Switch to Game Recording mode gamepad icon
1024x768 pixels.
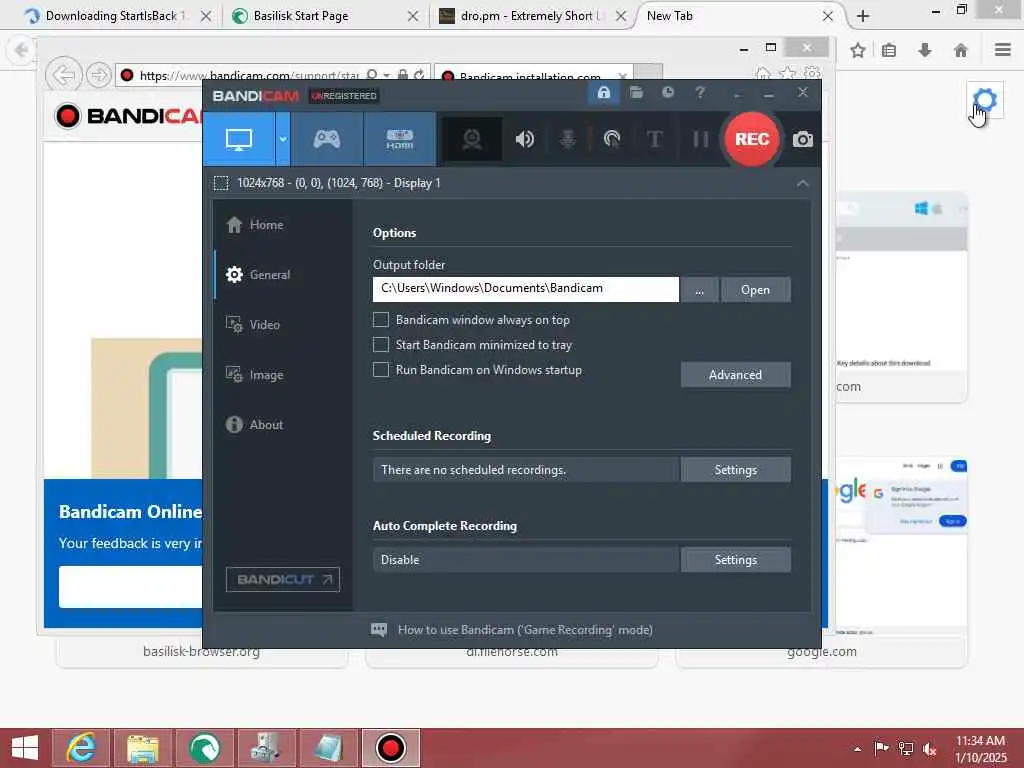(327, 139)
